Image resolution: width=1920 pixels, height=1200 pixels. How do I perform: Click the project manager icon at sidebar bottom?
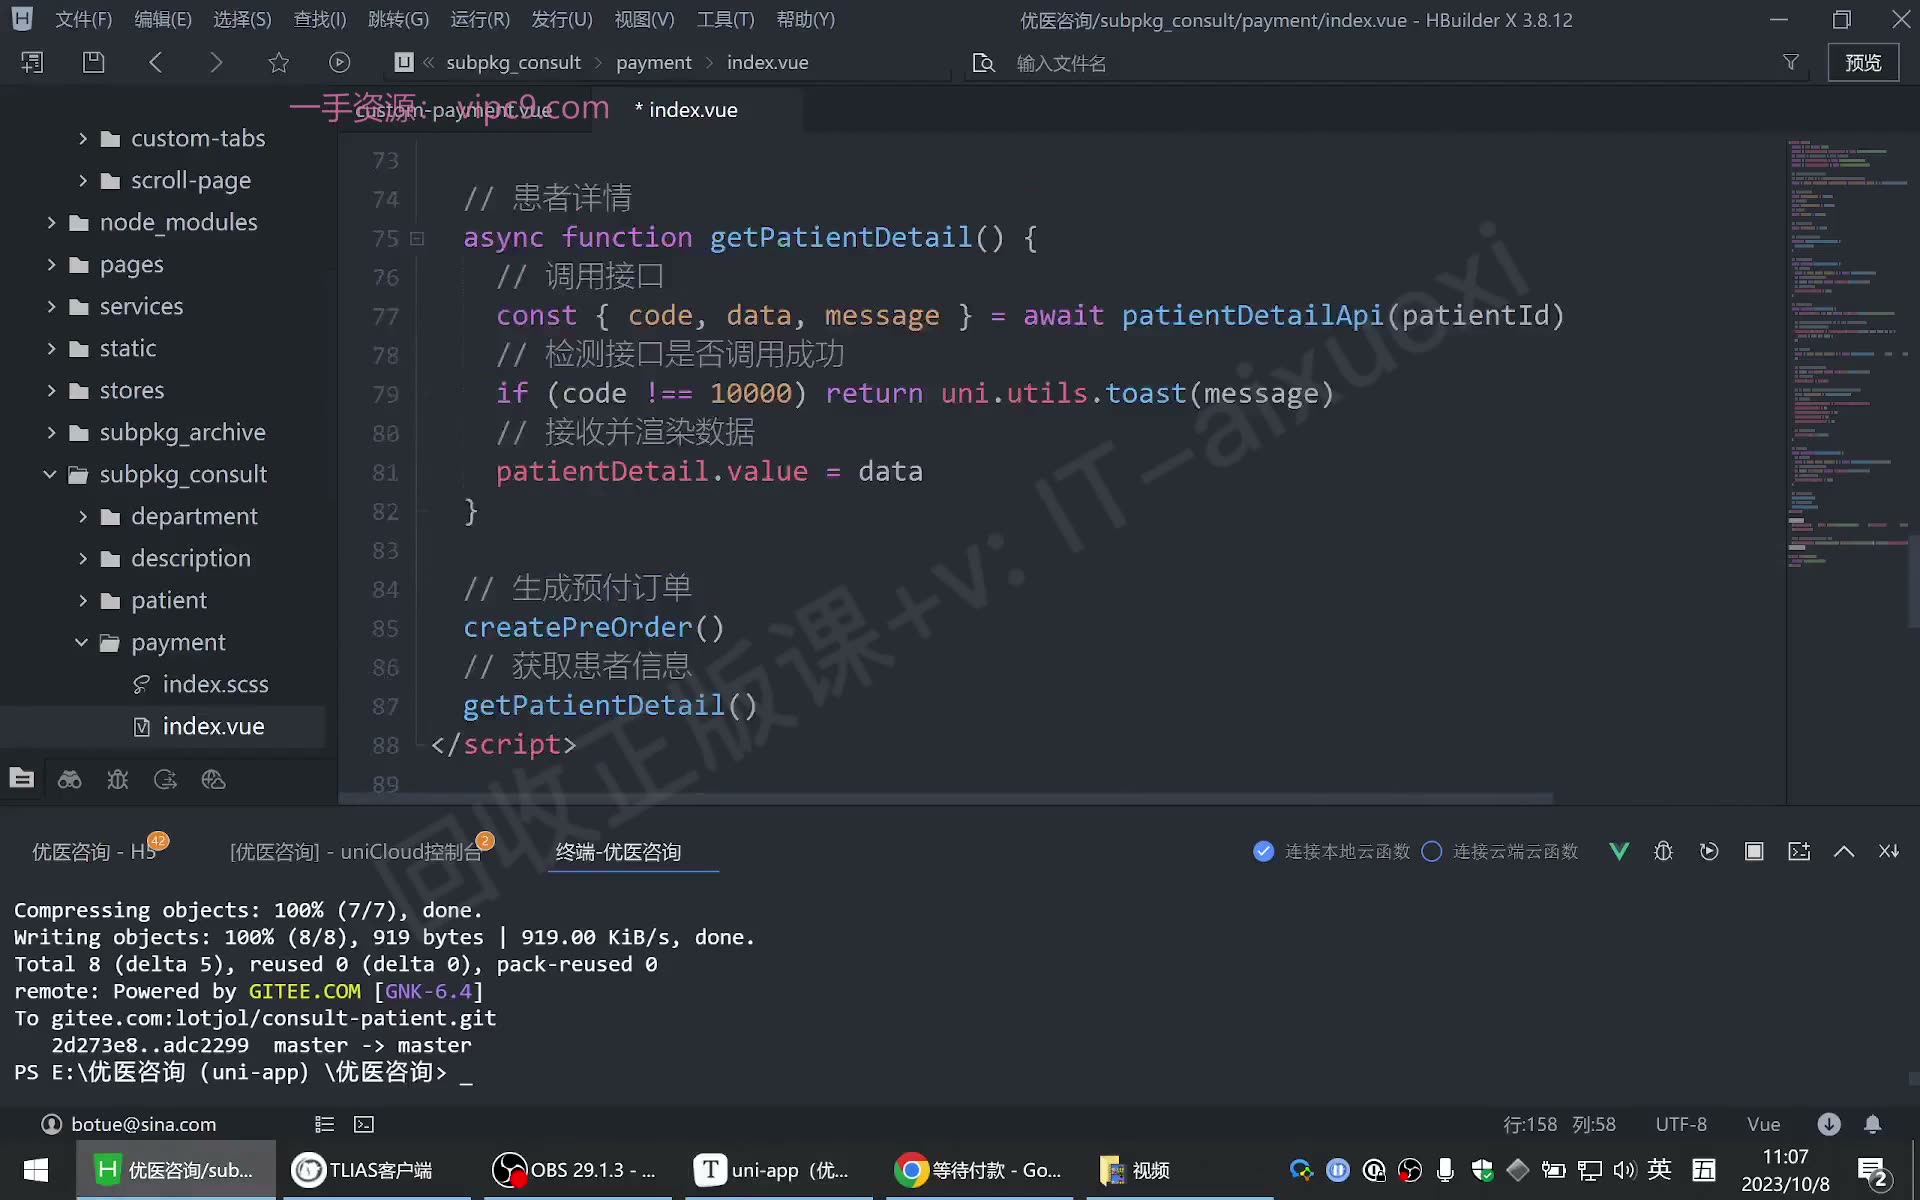[x=21, y=779]
